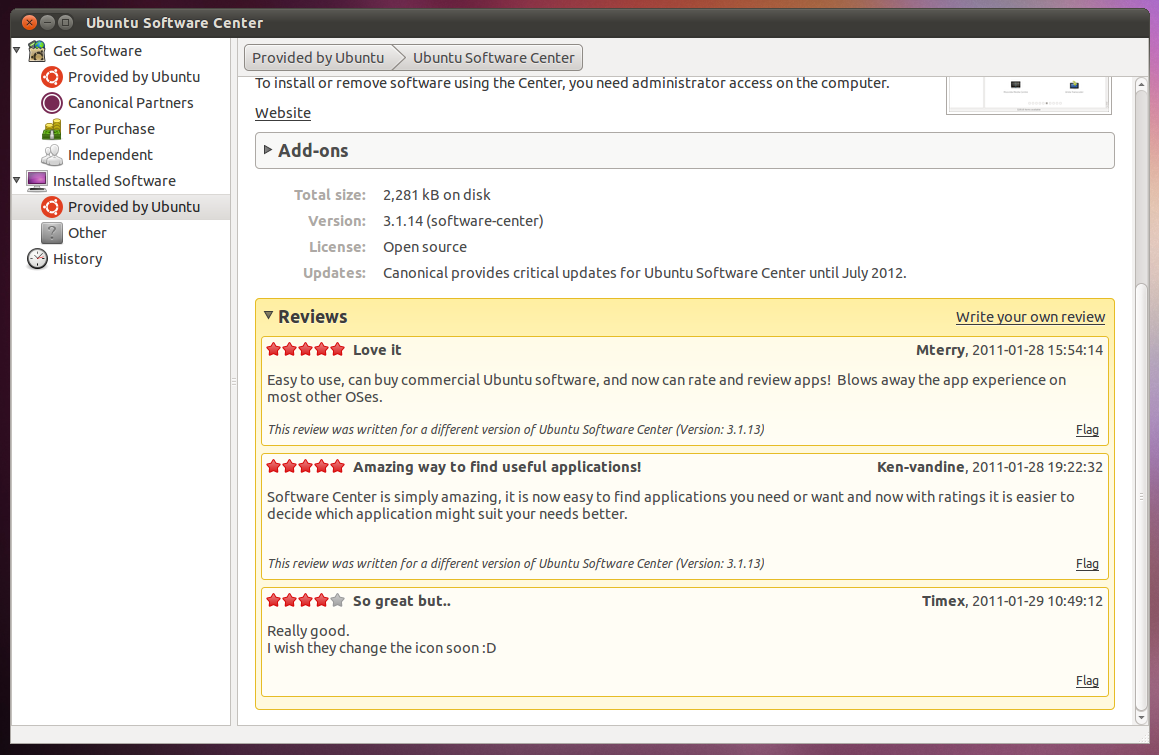Click the question mark icon for Other
The width and height of the screenshot is (1159, 755).
tap(52, 232)
